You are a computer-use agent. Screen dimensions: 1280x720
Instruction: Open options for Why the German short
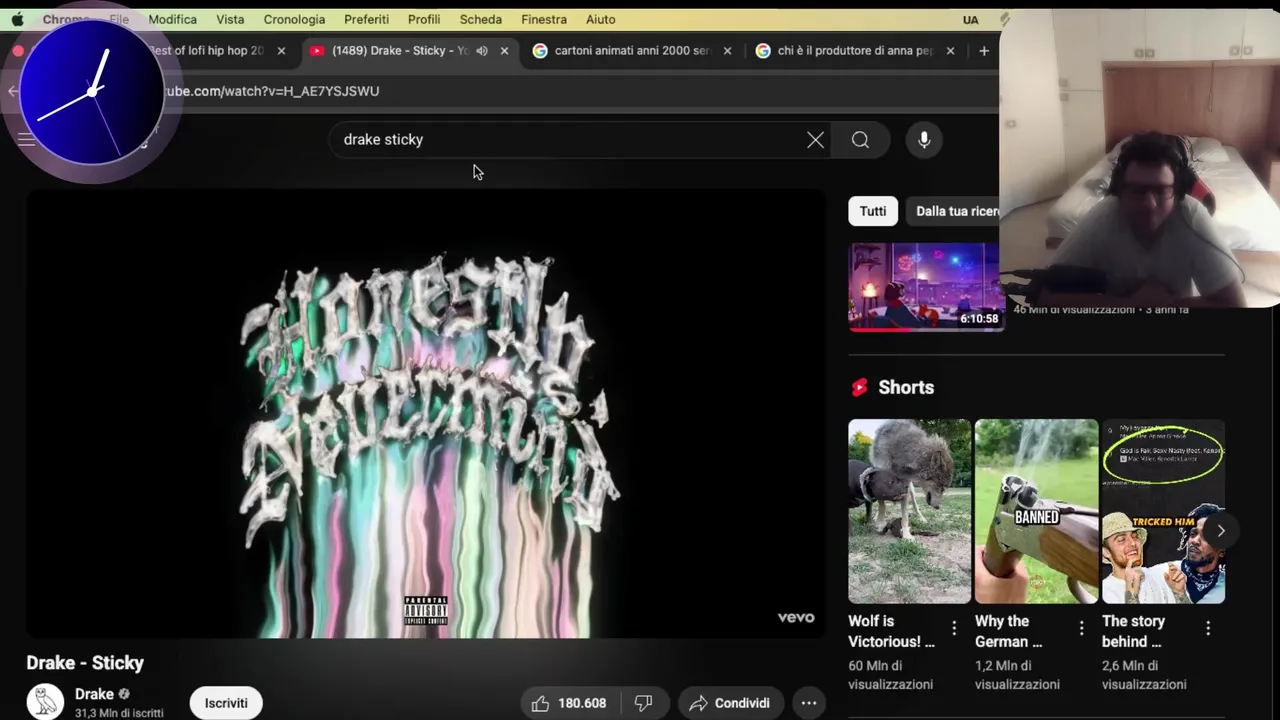[1081, 628]
